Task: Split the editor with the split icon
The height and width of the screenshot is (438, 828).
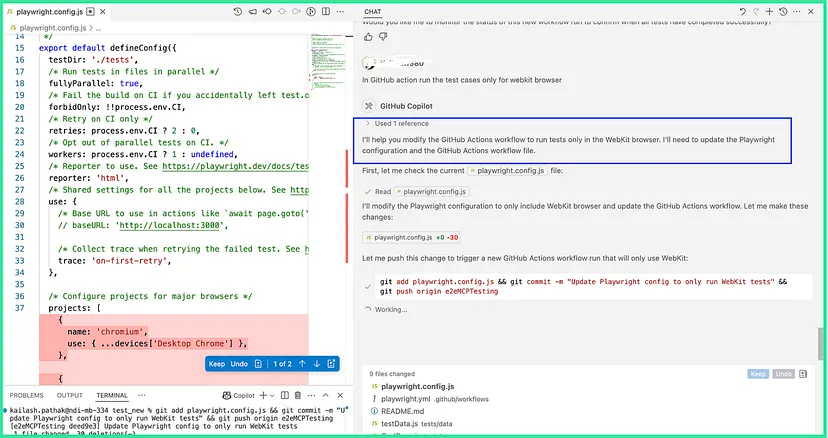Action: pos(326,11)
